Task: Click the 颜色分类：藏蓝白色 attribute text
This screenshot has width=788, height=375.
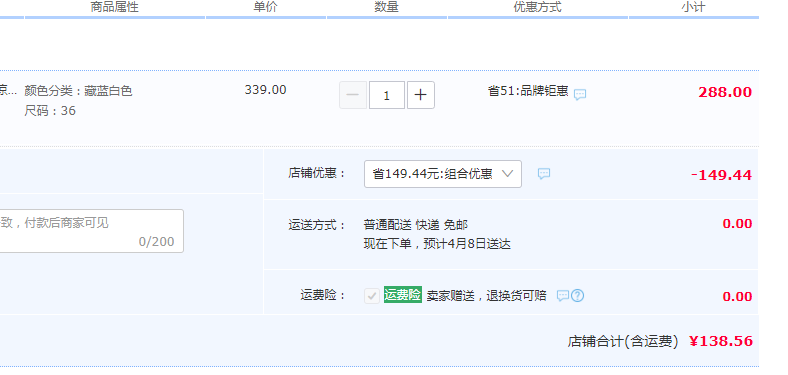Action: pyautogui.click(x=78, y=91)
